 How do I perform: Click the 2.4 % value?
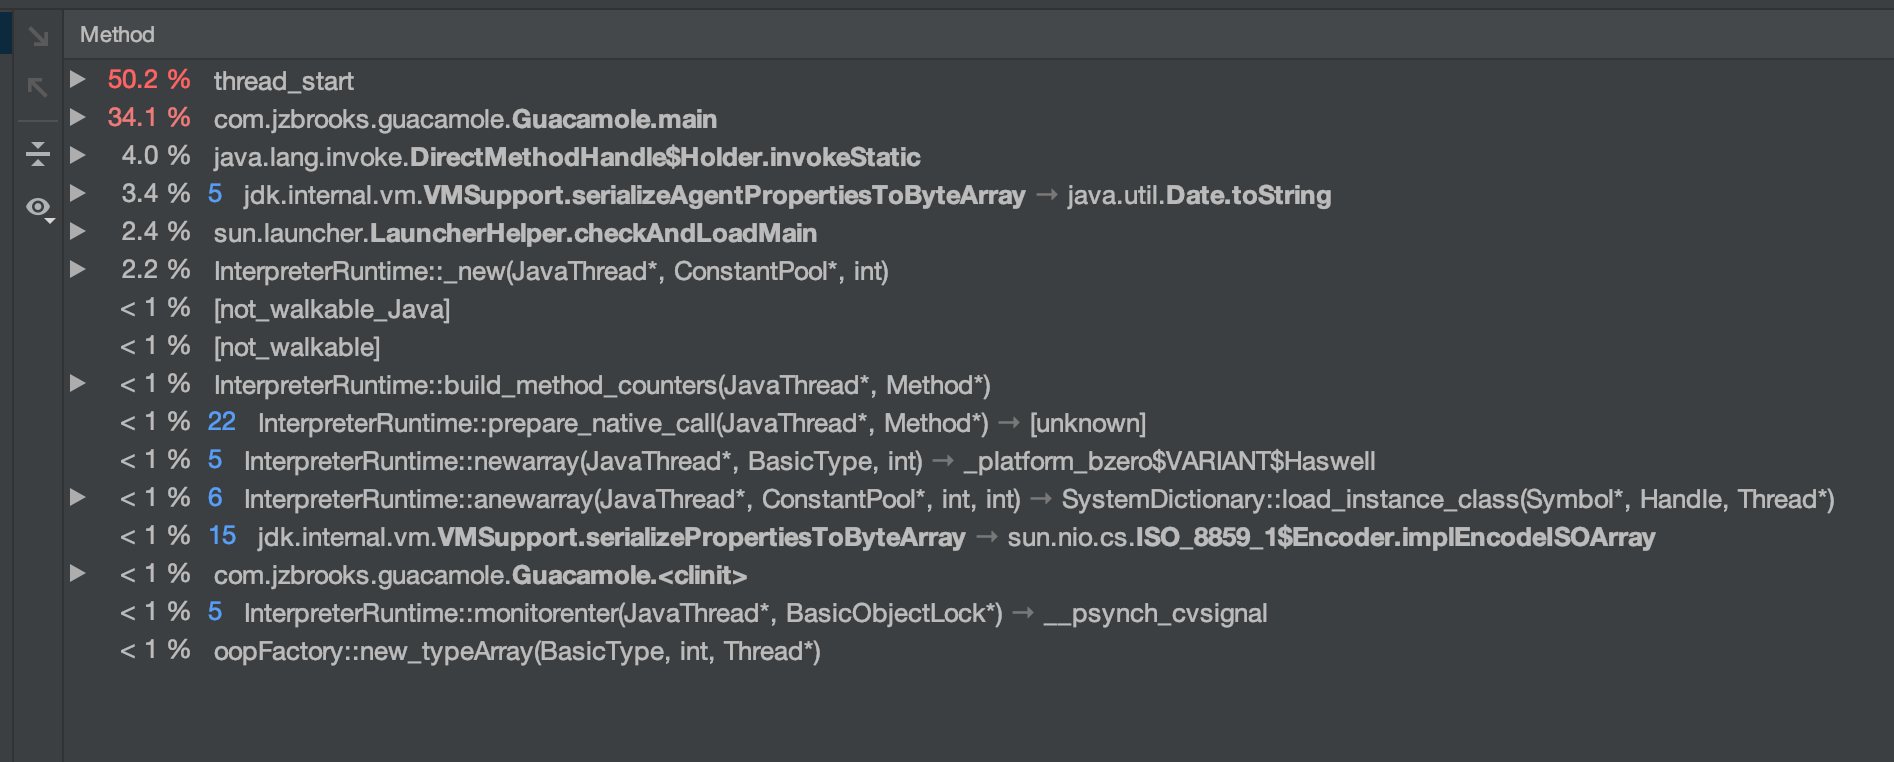coord(155,231)
